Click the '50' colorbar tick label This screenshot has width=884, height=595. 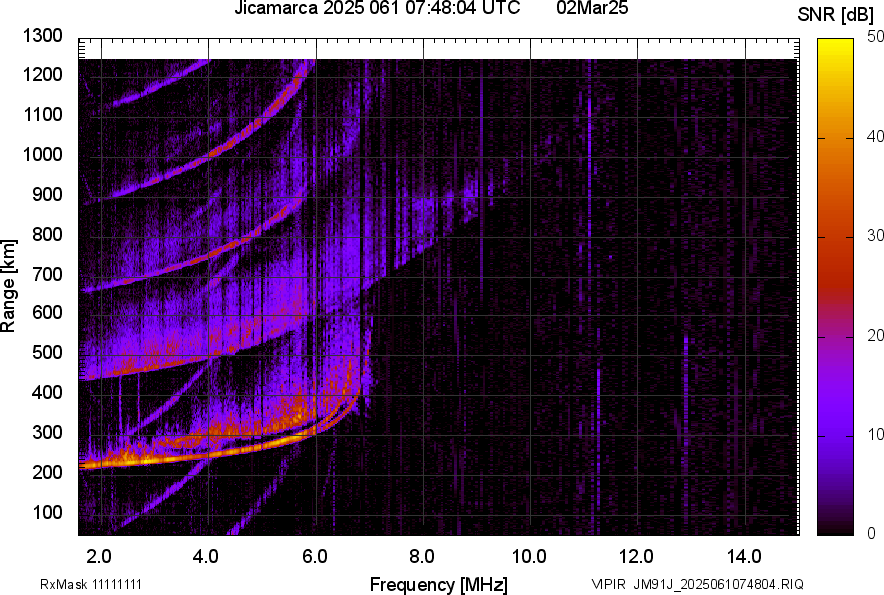(876, 37)
